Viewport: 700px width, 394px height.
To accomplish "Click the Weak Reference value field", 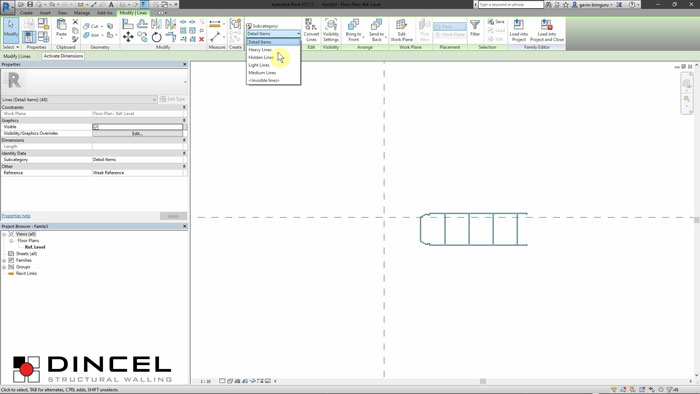I will [138, 173].
